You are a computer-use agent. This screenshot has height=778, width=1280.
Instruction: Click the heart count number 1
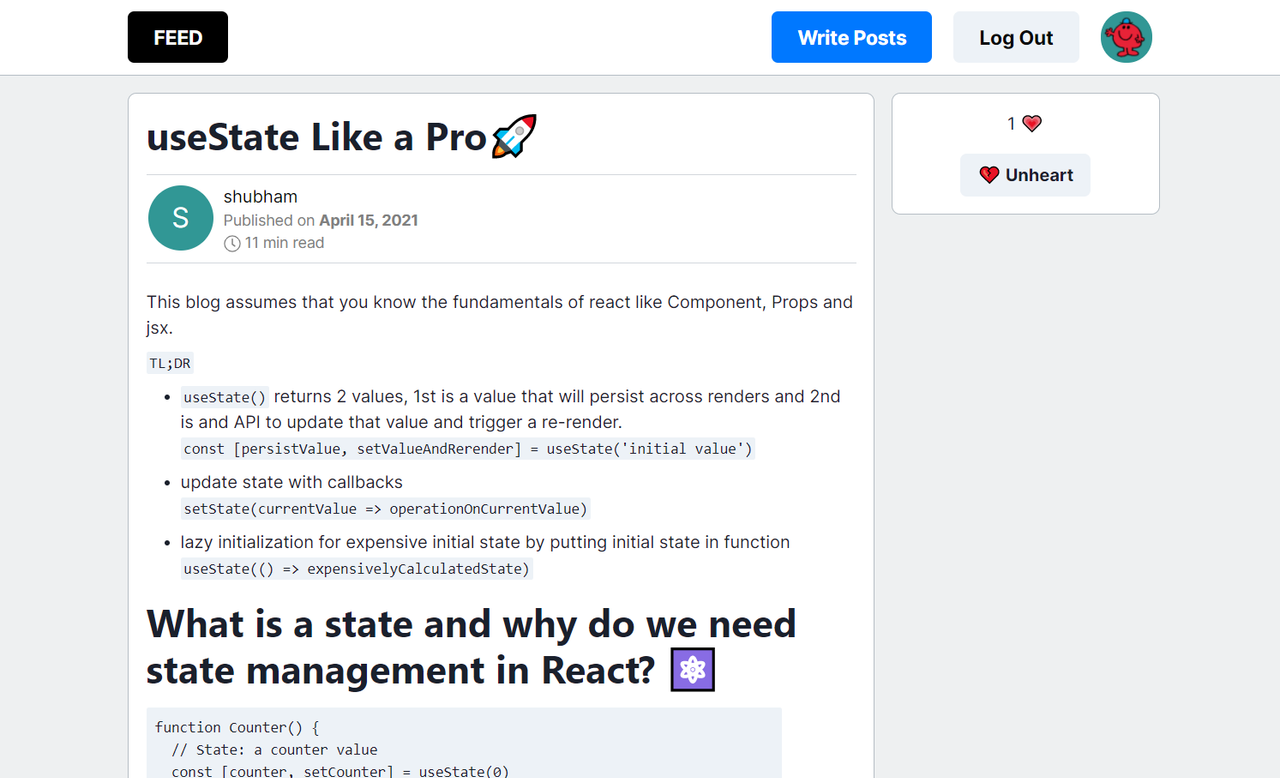click(x=1010, y=122)
